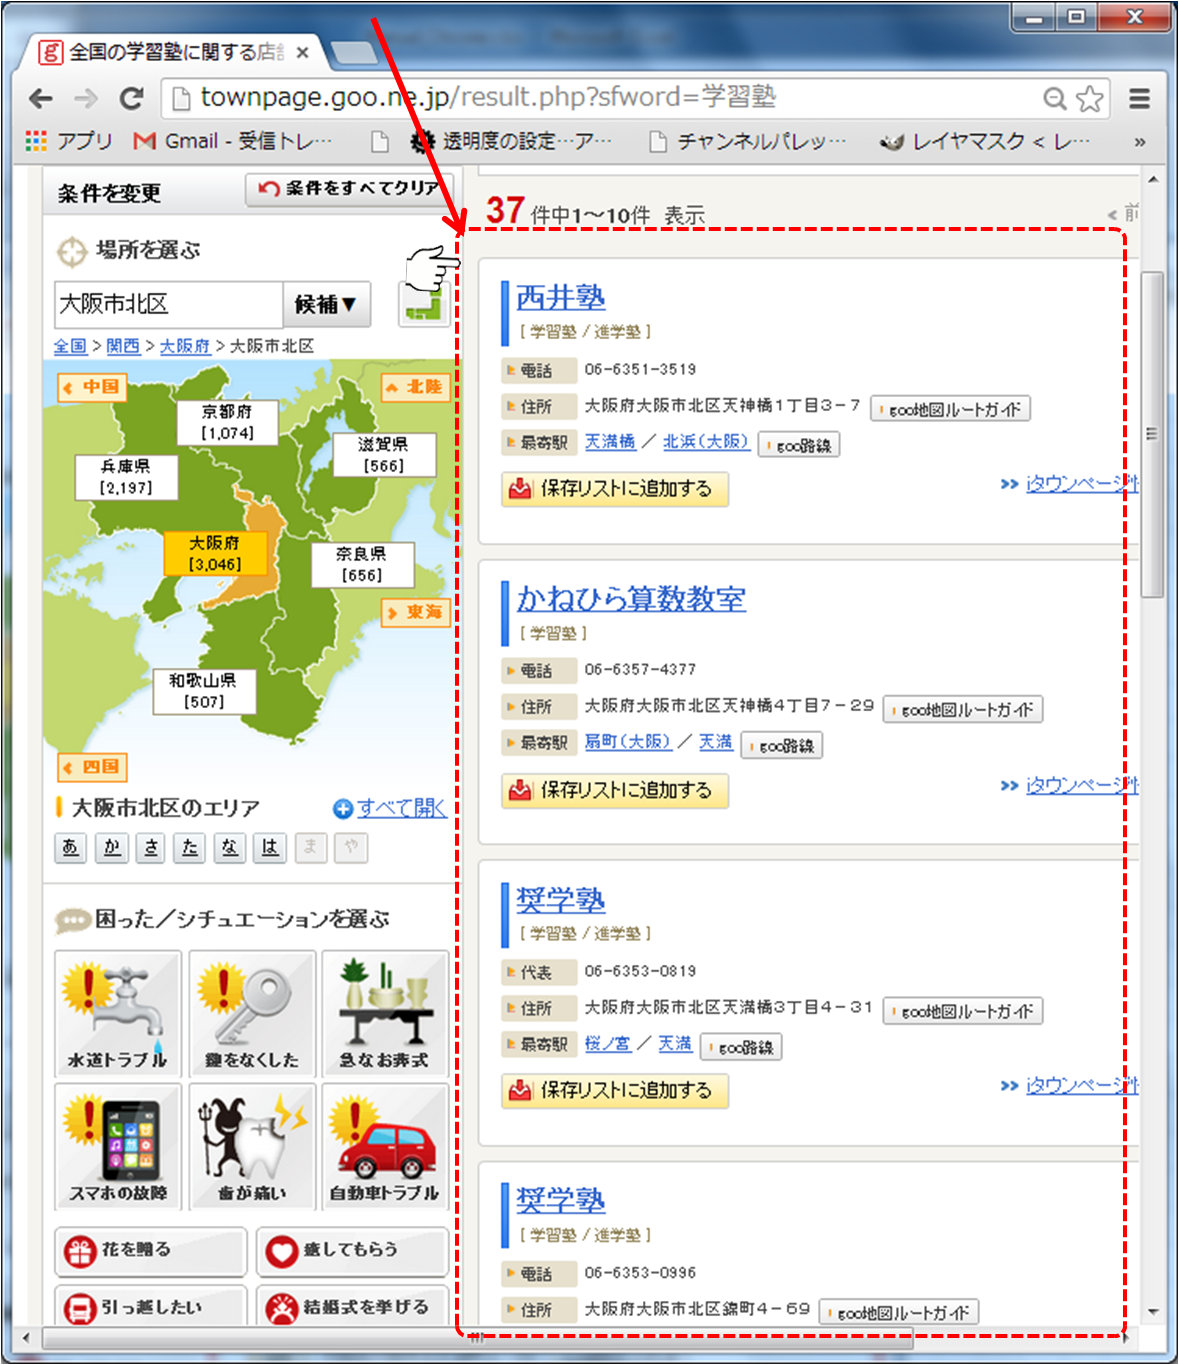The height and width of the screenshot is (1365, 1179).
Task: Select the 鍵をなくした key icon
Action: pos(251,1012)
